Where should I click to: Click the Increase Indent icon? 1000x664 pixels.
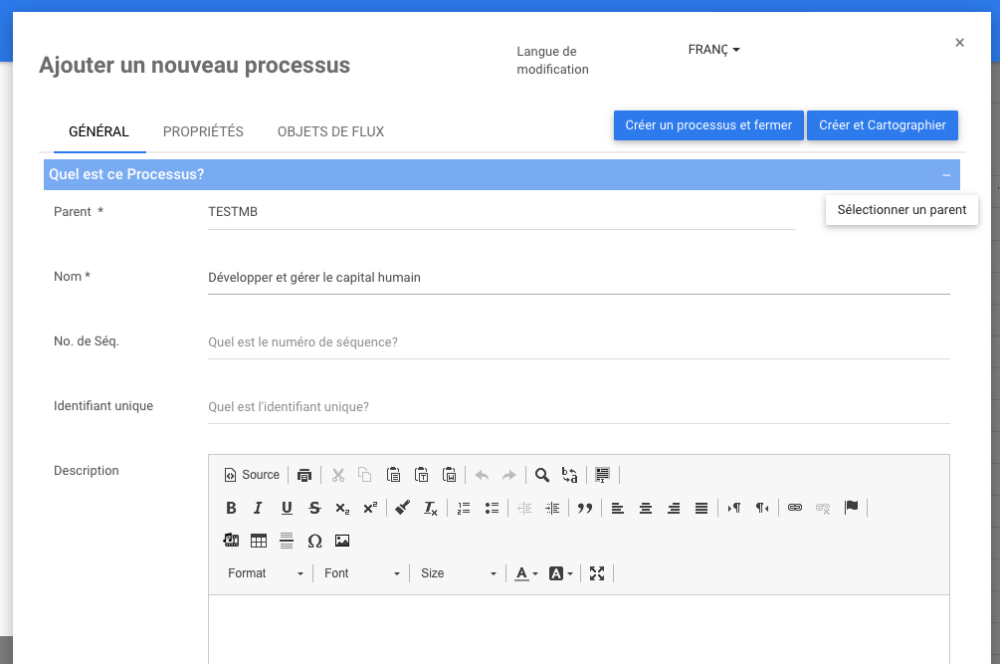(552, 508)
